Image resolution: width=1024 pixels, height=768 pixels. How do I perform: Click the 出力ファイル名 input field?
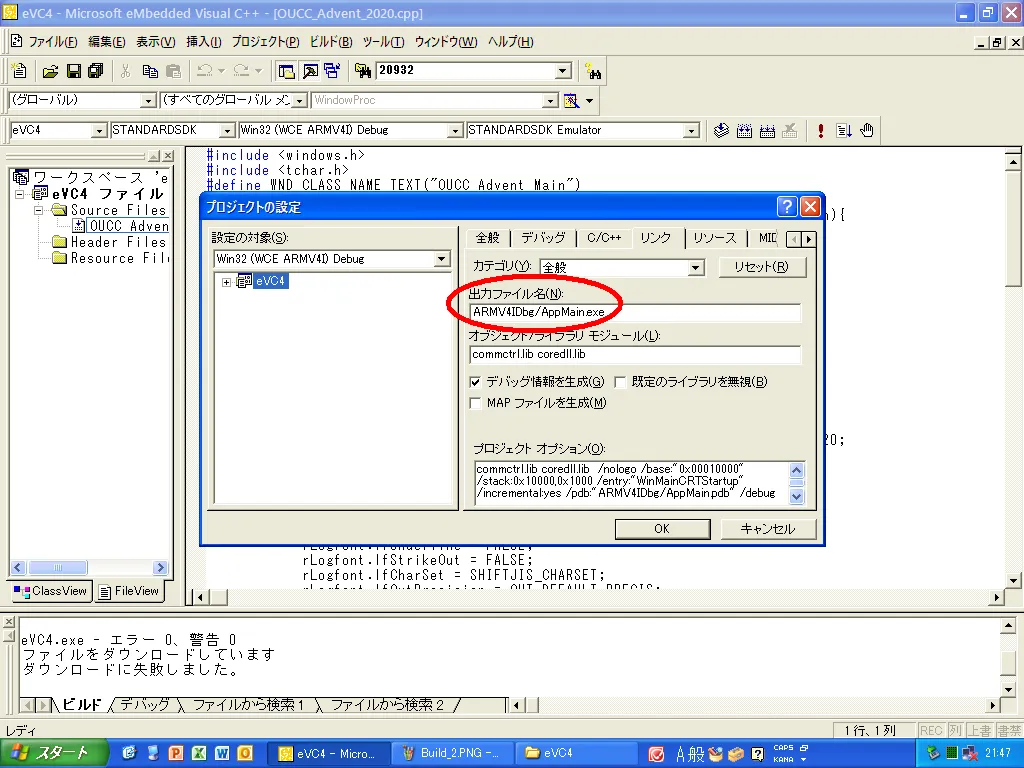tap(635, 312)
